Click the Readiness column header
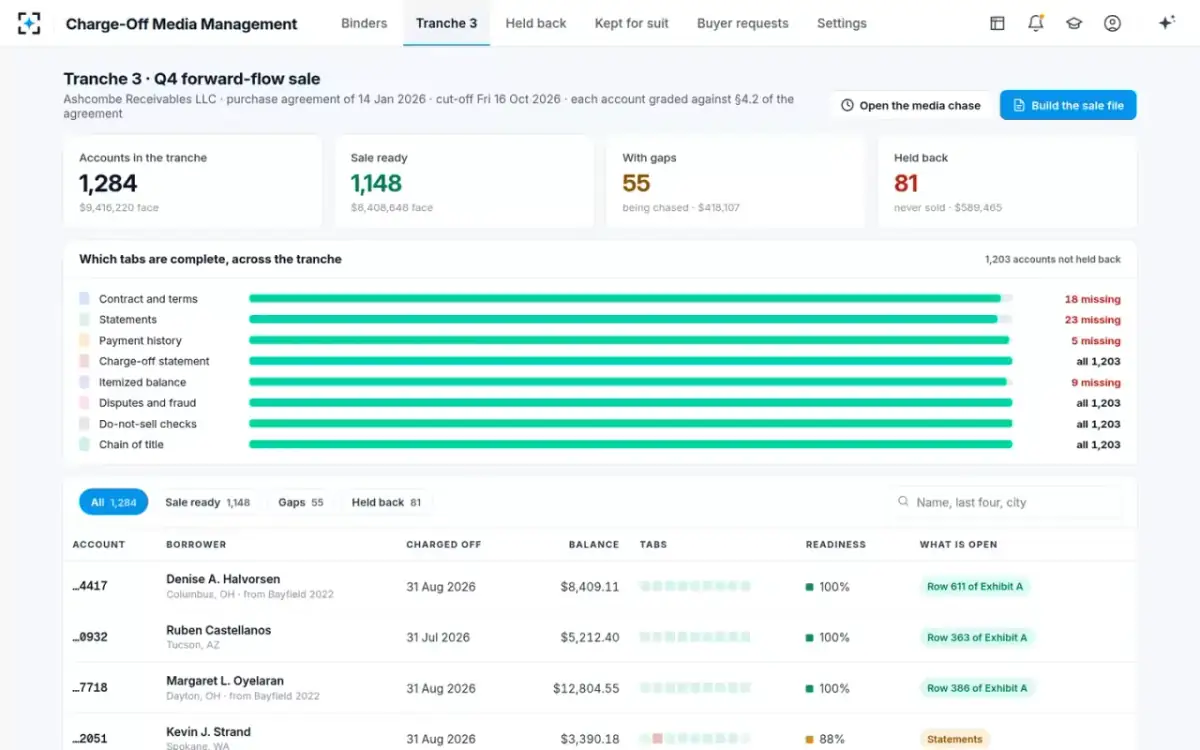Image resolution: width=1200 pixels, height=750 pixels. pyautogui.click(x=835, y=545)
